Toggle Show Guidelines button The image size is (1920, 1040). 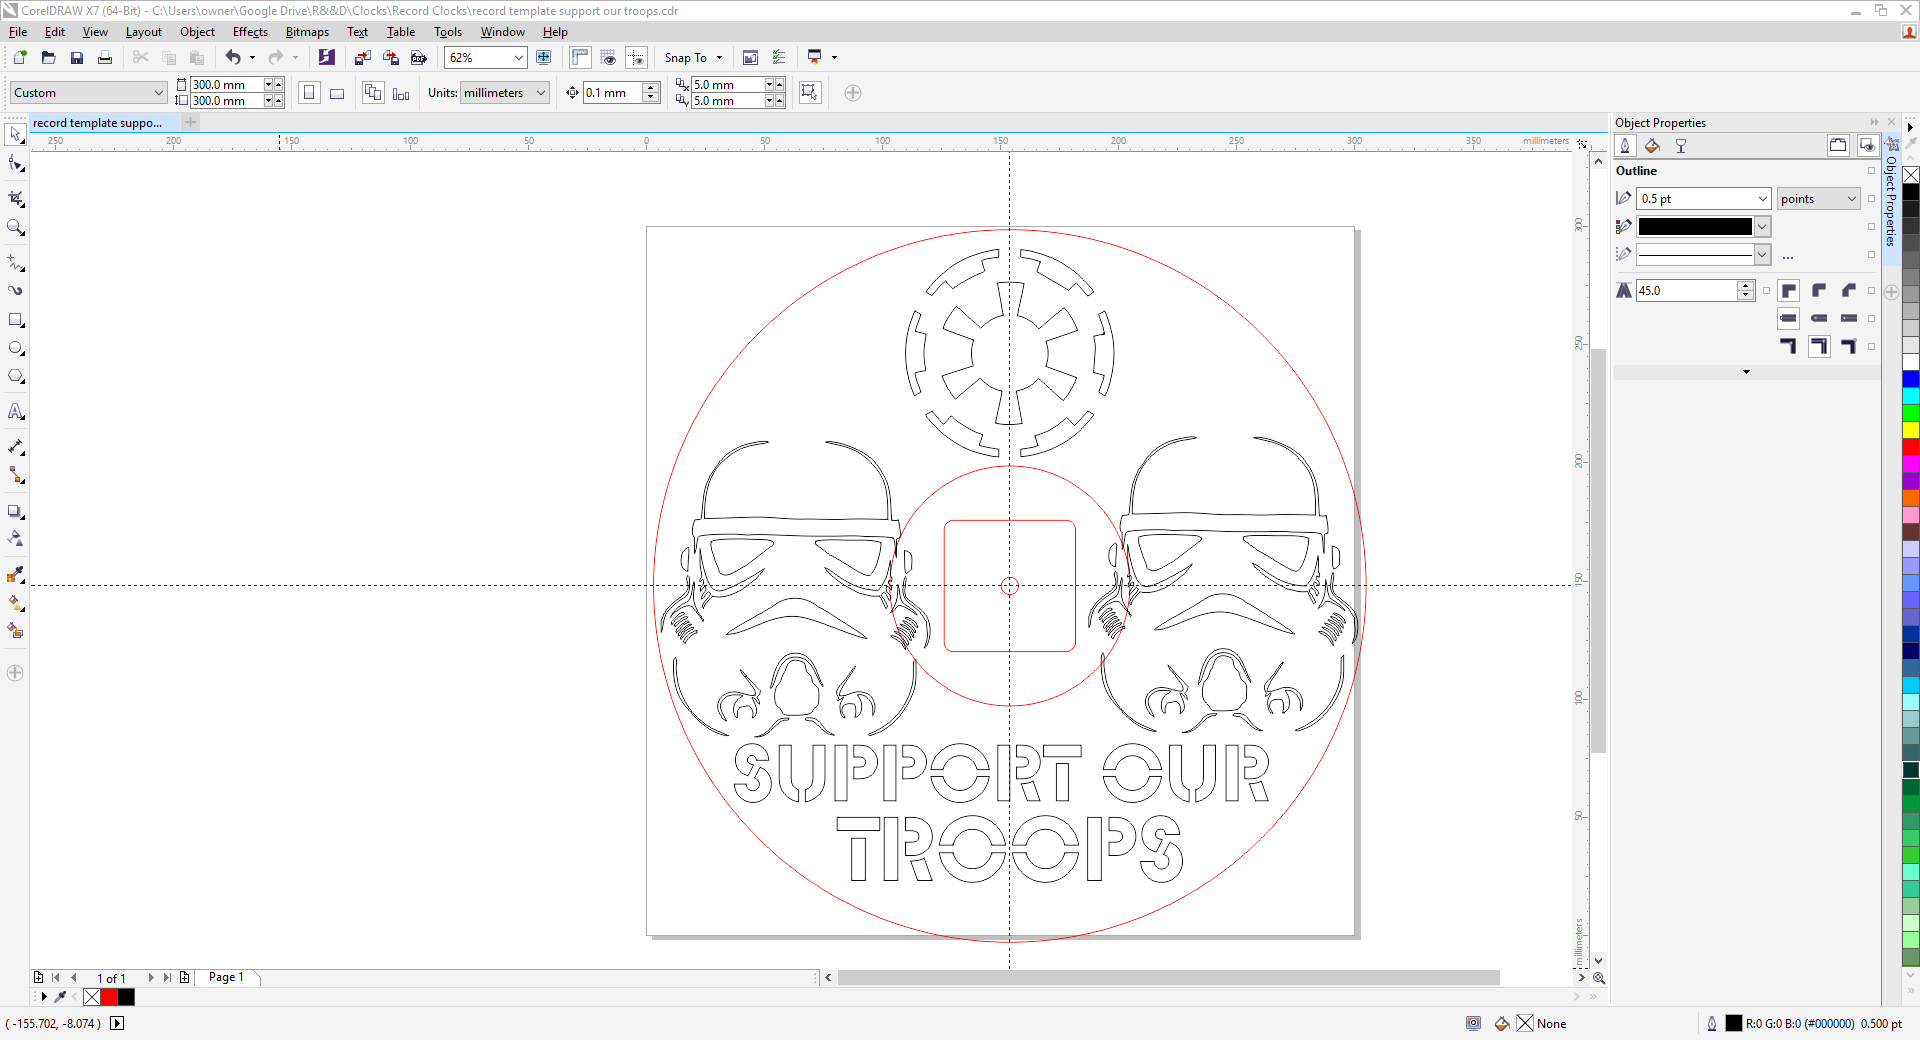click(637, 58)
